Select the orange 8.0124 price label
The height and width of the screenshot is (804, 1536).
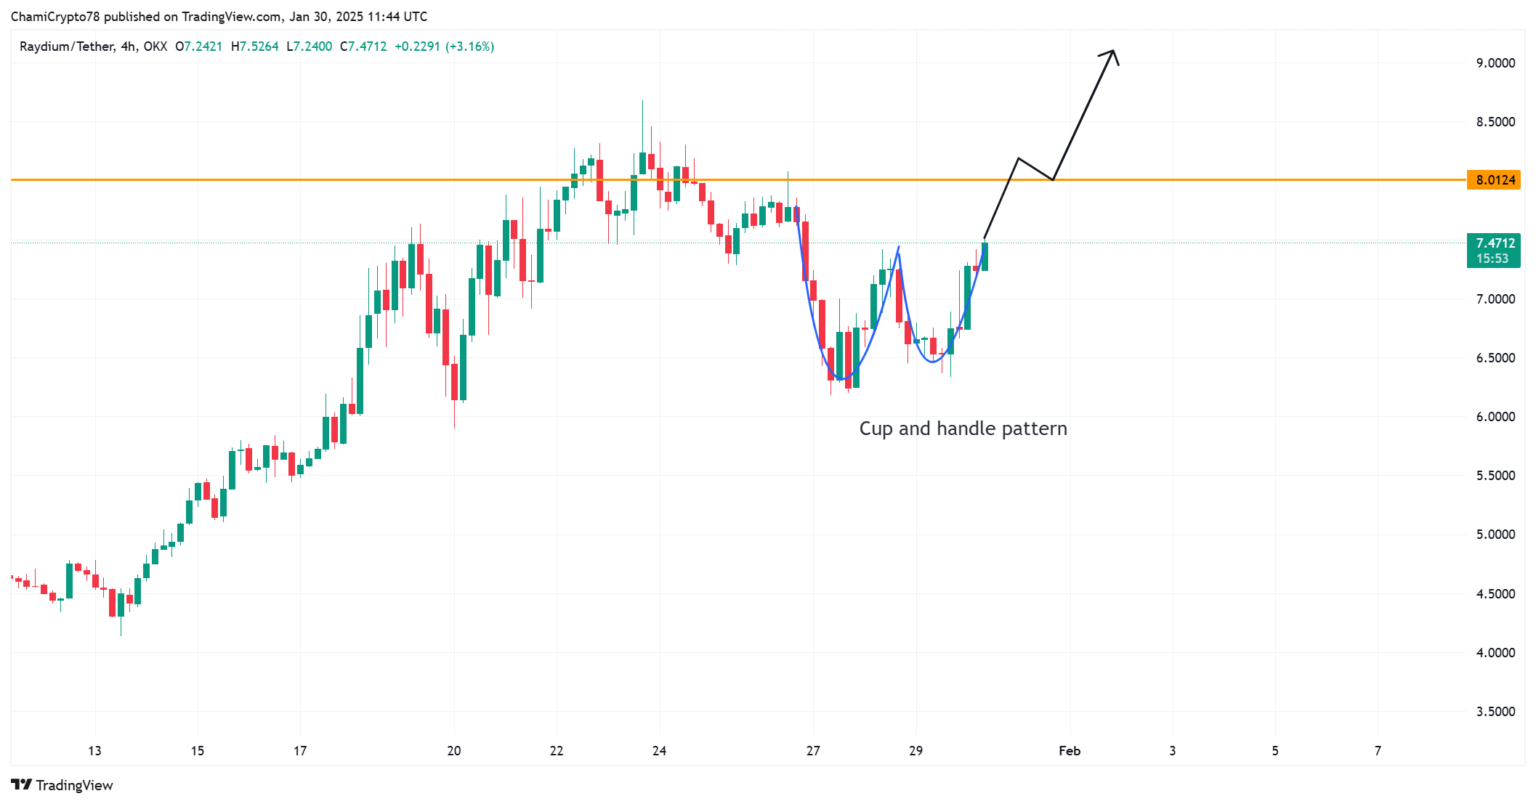[1493, 180]
